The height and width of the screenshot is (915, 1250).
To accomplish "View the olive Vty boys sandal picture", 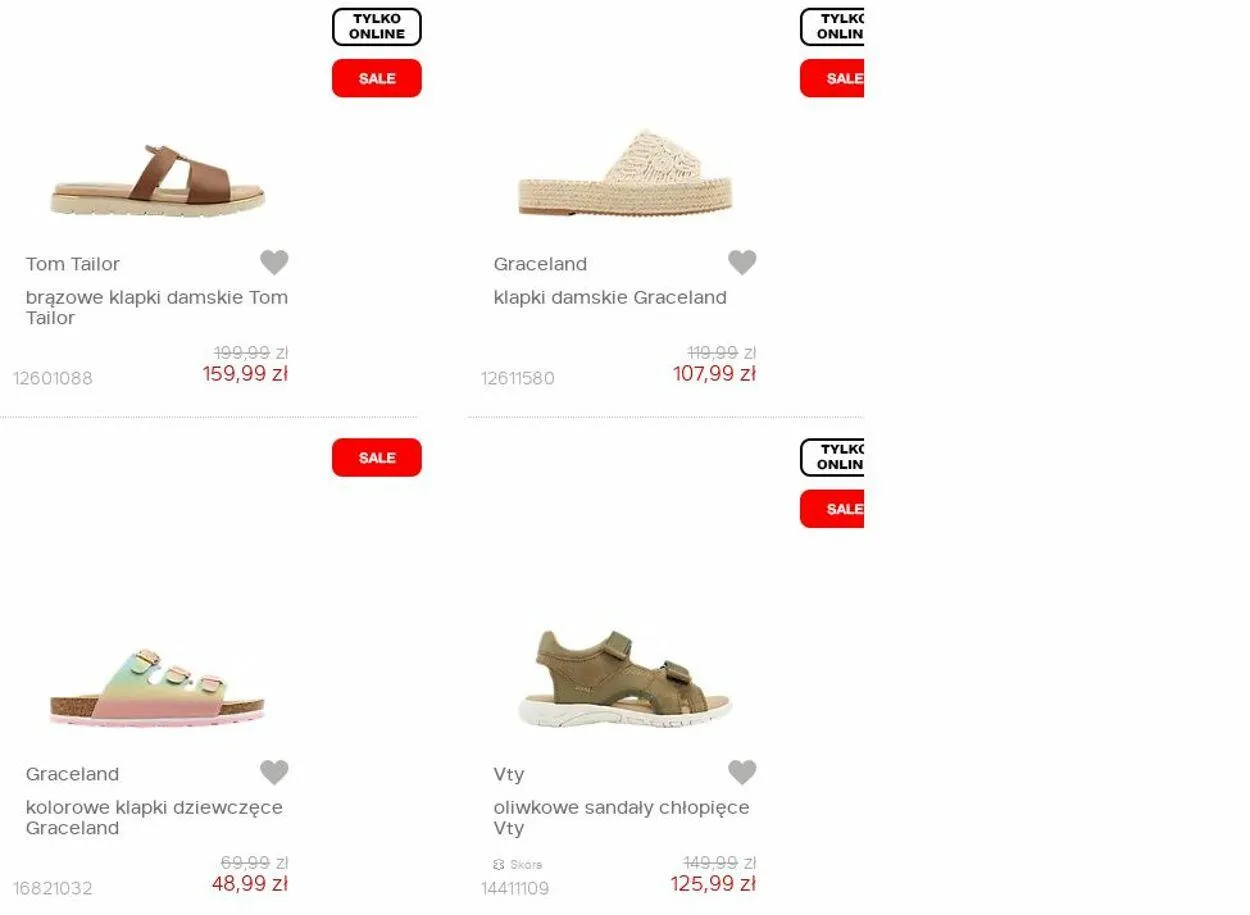I will tap(625, 679).
